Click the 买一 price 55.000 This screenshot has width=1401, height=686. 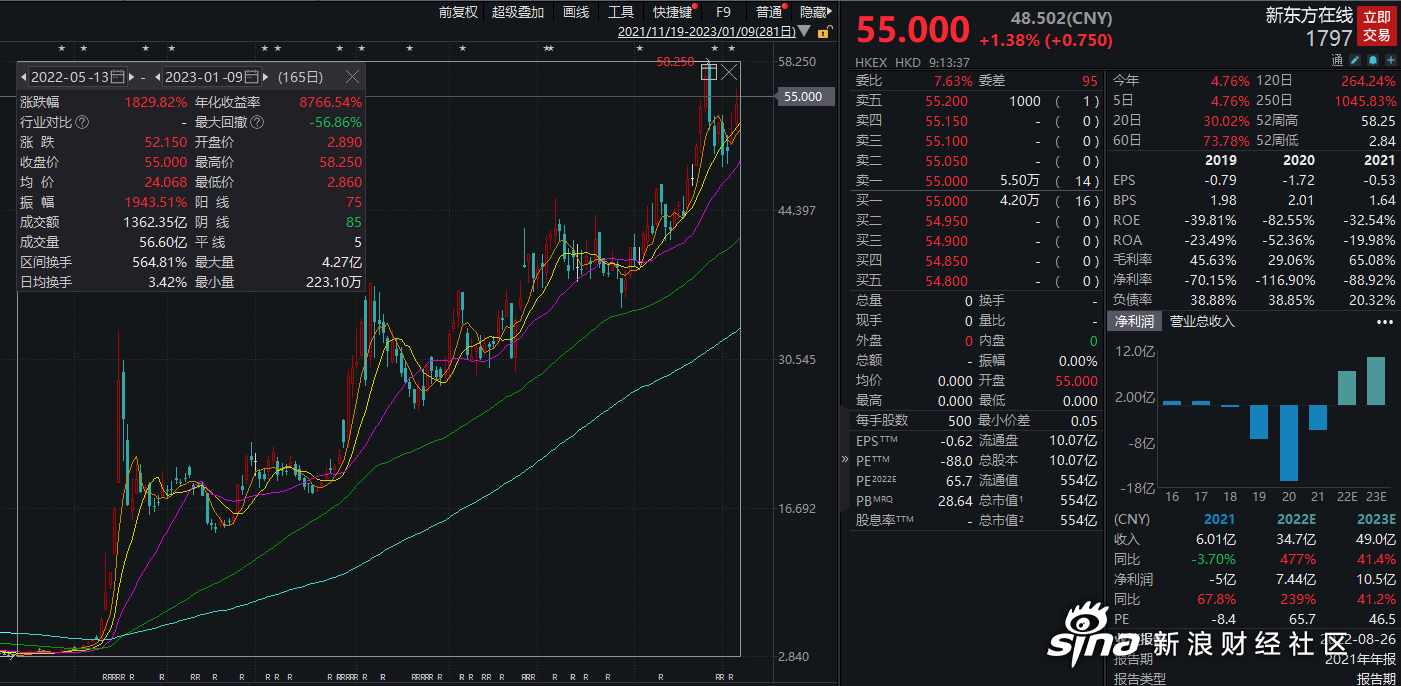point(946,201)
